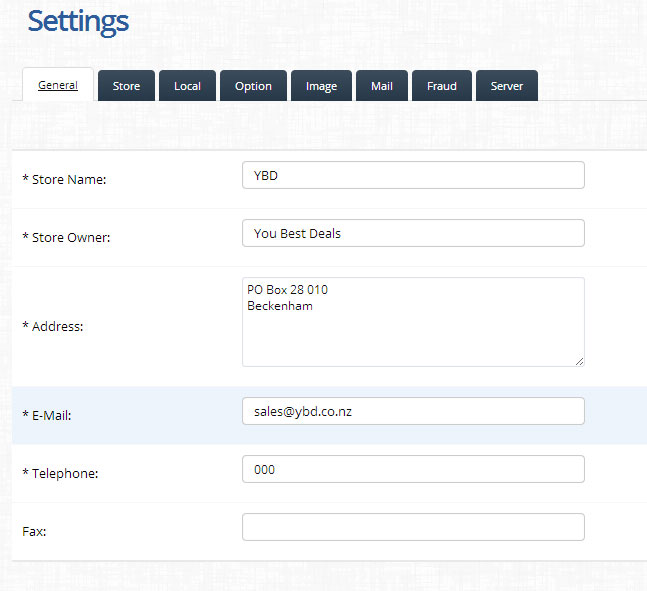Switch to the General tab
This screenshot has height=591, width=647.
click(x=58, y=85)
